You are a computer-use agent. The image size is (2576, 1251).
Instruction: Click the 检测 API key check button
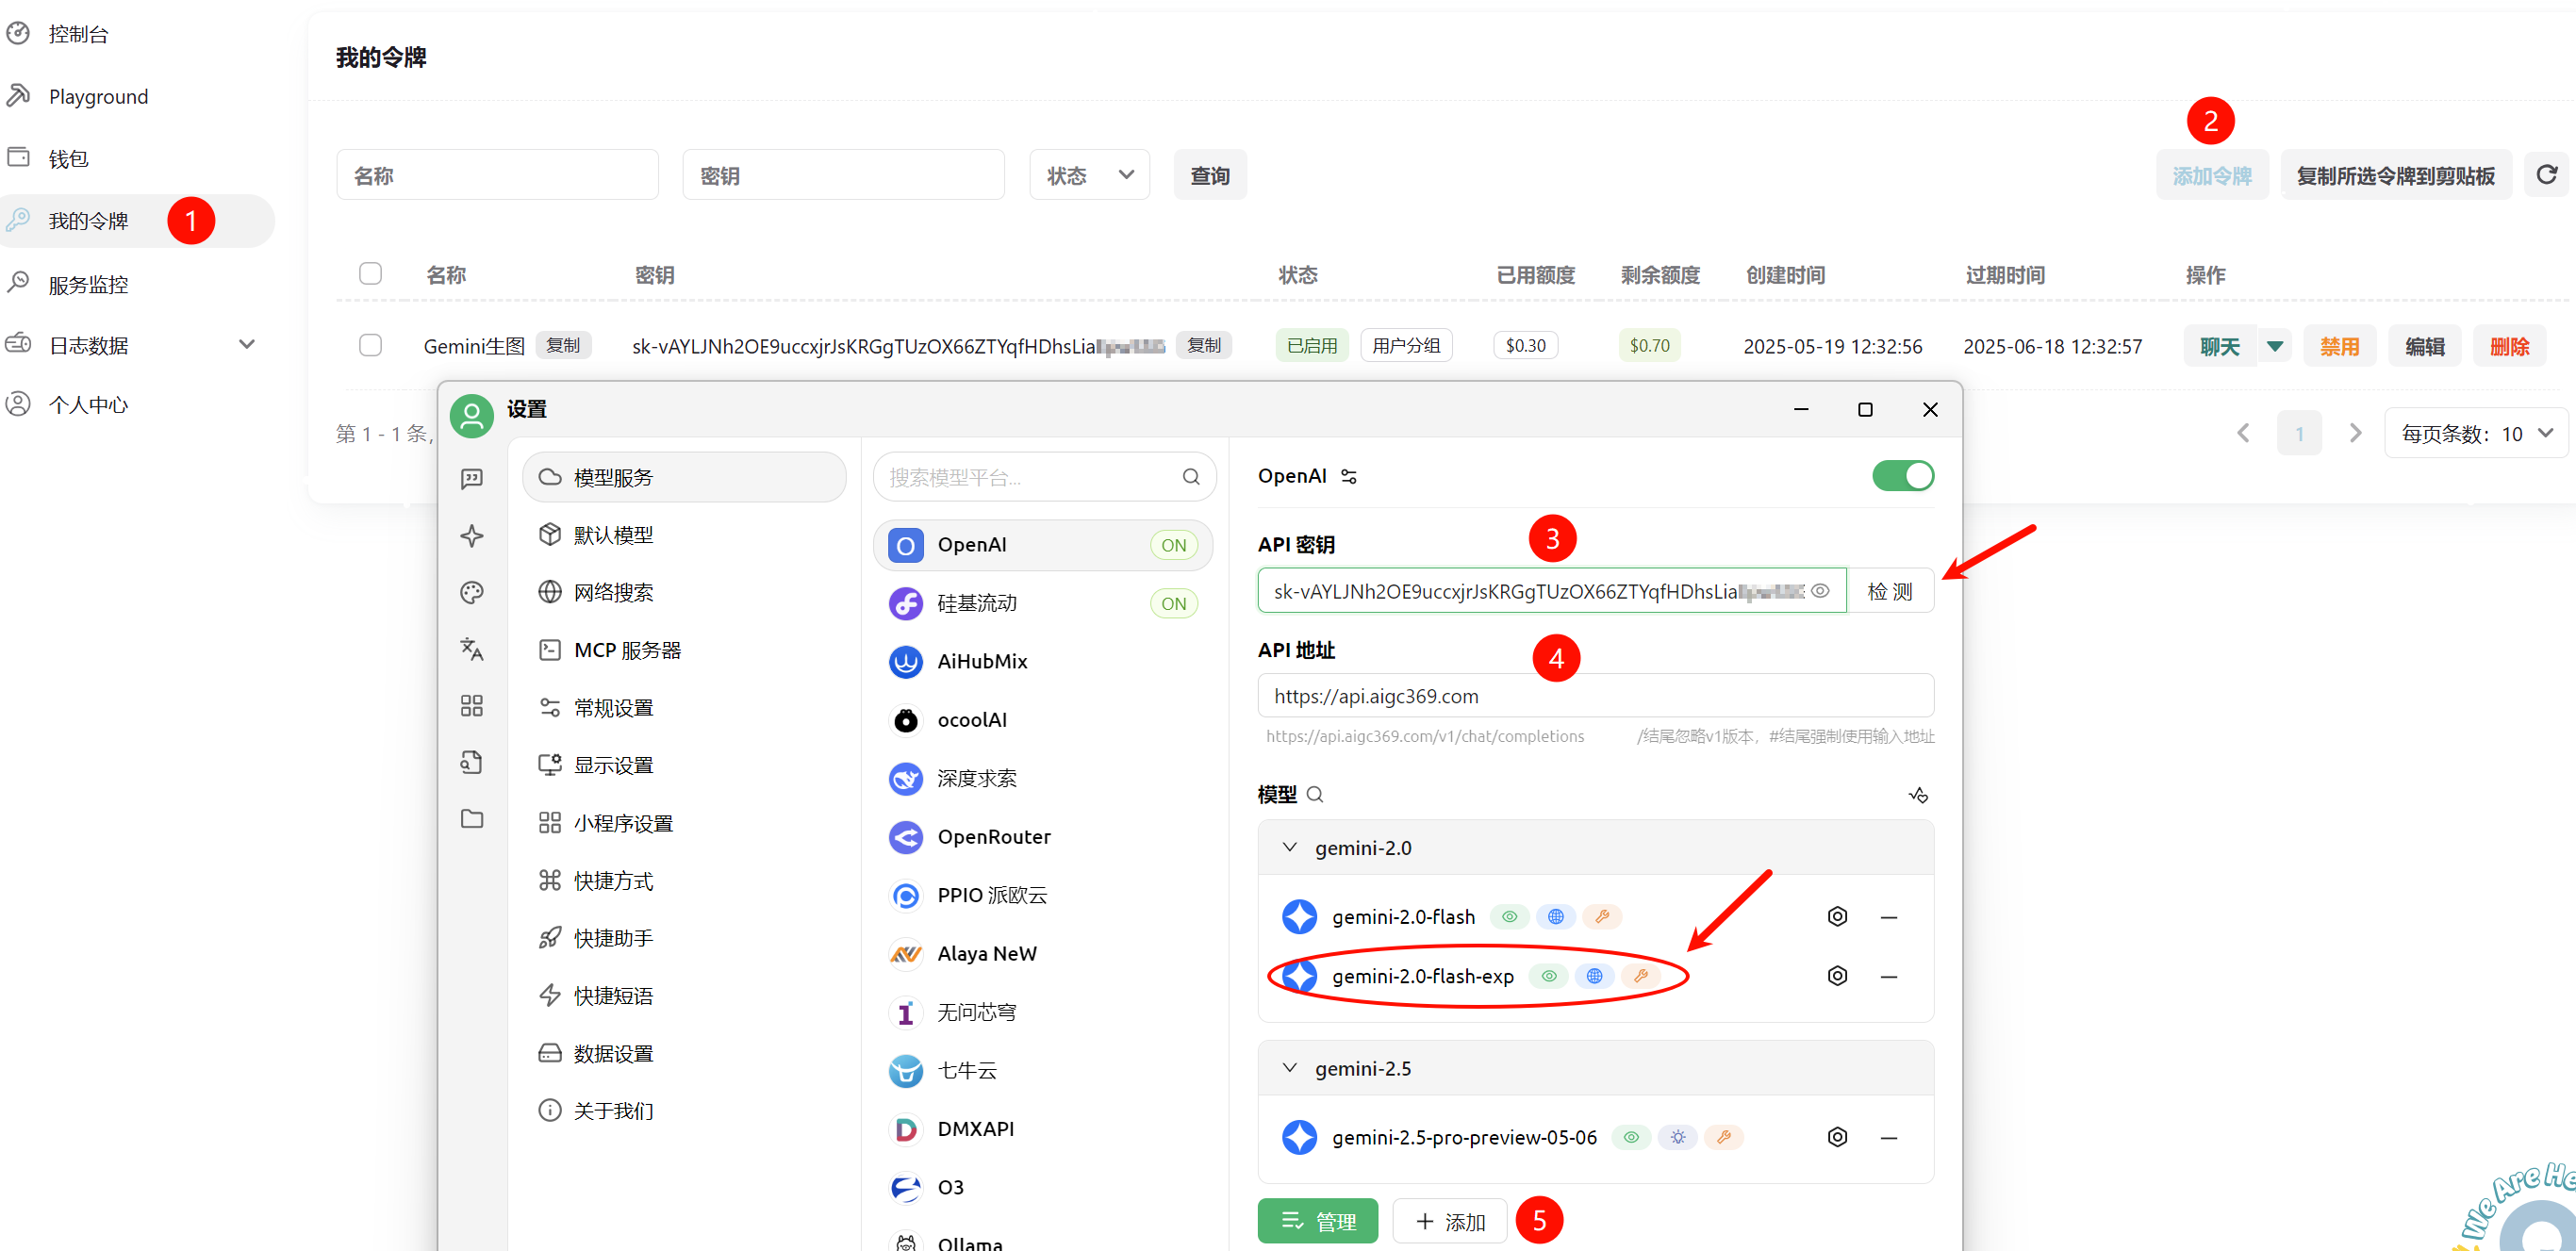click(1889, 591)
